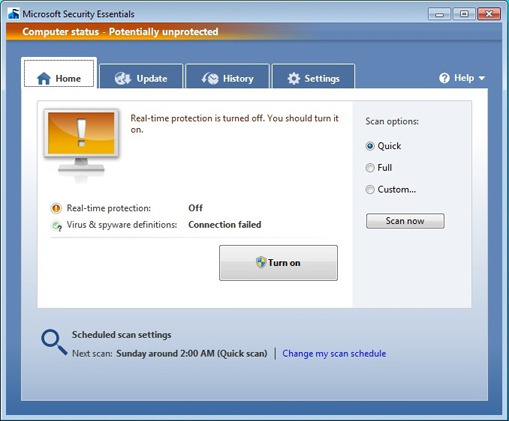Click the orange alert icon beside Real-time protection
This screenshot has height=421, width=509.
click(56, 208)
